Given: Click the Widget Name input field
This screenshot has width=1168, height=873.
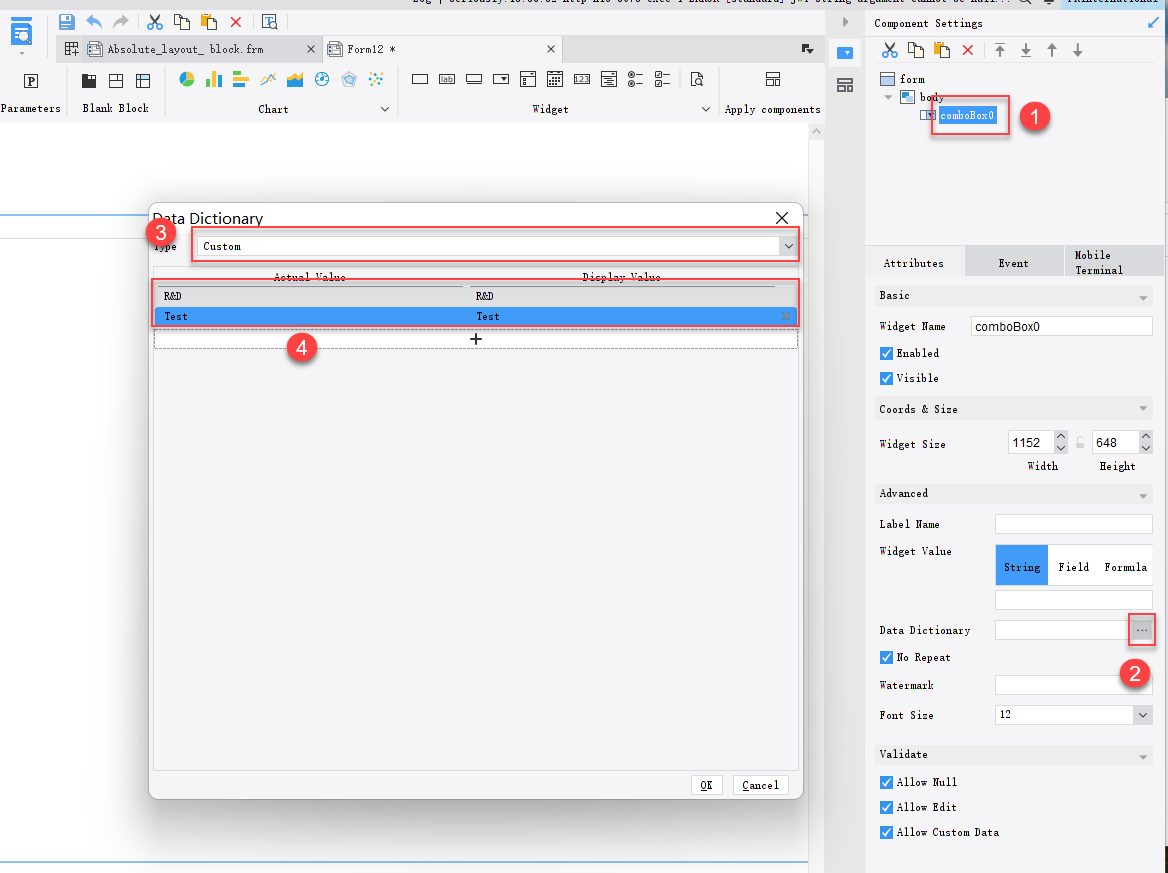Looking at the screenshot, I should [x=1061, y=326].
